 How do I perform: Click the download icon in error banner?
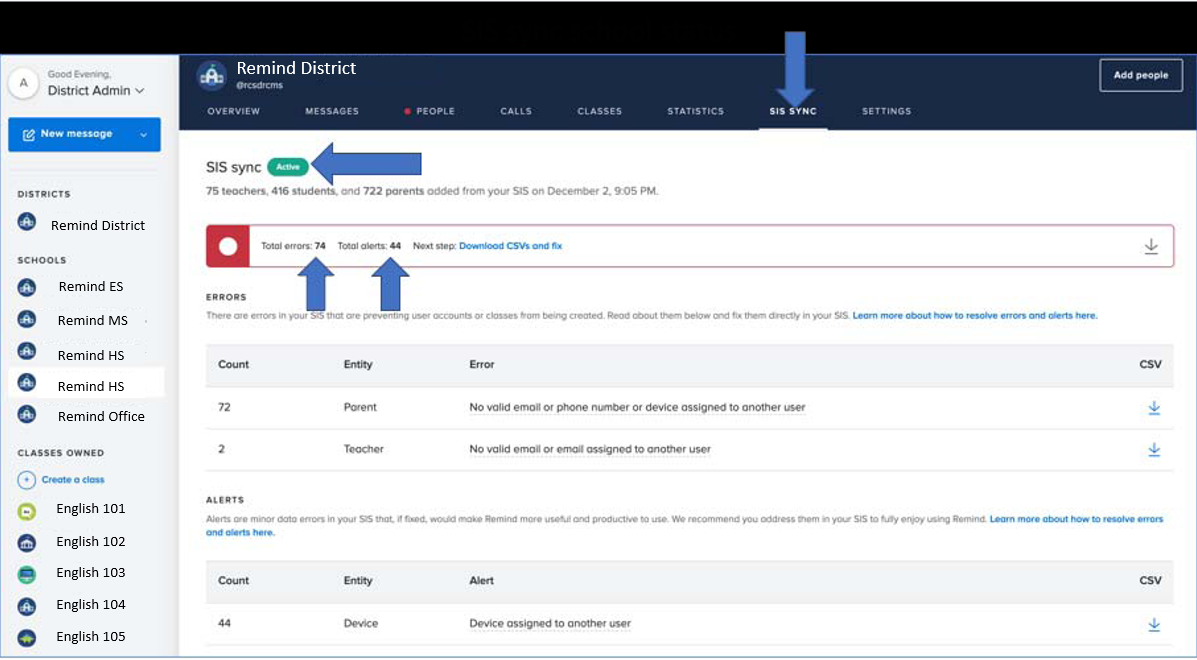pos(1151,246)
